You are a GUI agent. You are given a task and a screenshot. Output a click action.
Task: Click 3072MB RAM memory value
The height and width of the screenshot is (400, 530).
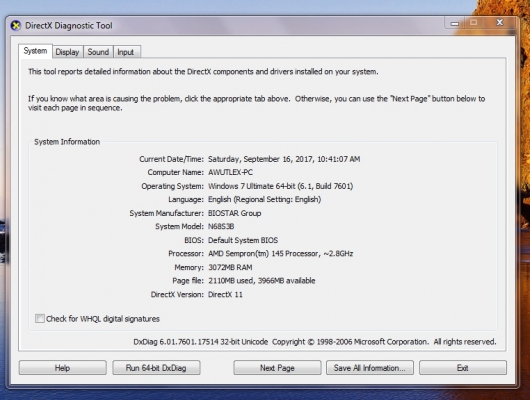[230, 267]
